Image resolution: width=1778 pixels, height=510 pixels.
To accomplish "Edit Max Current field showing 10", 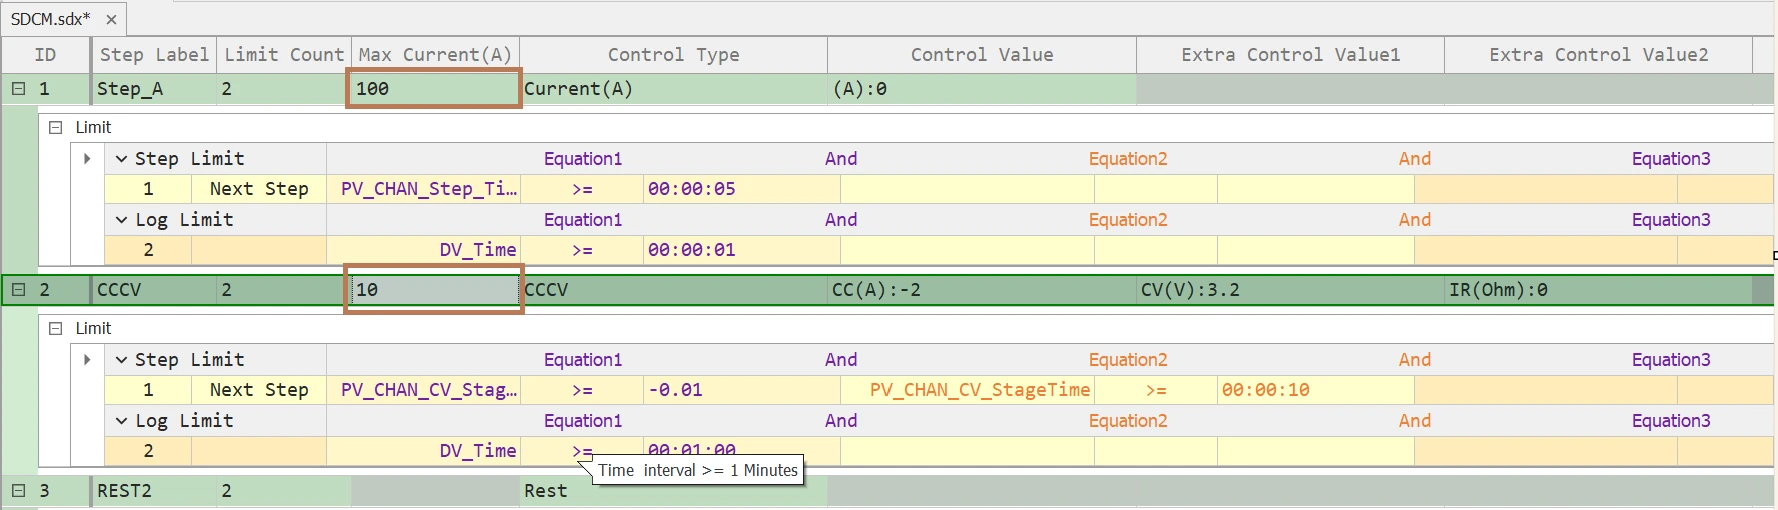I will (434, 290).
